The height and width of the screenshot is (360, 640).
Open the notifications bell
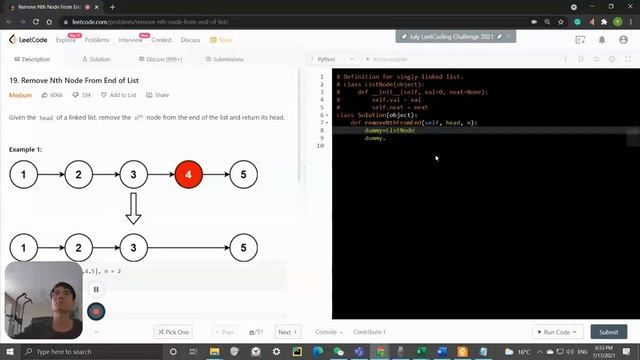[602, 40]
